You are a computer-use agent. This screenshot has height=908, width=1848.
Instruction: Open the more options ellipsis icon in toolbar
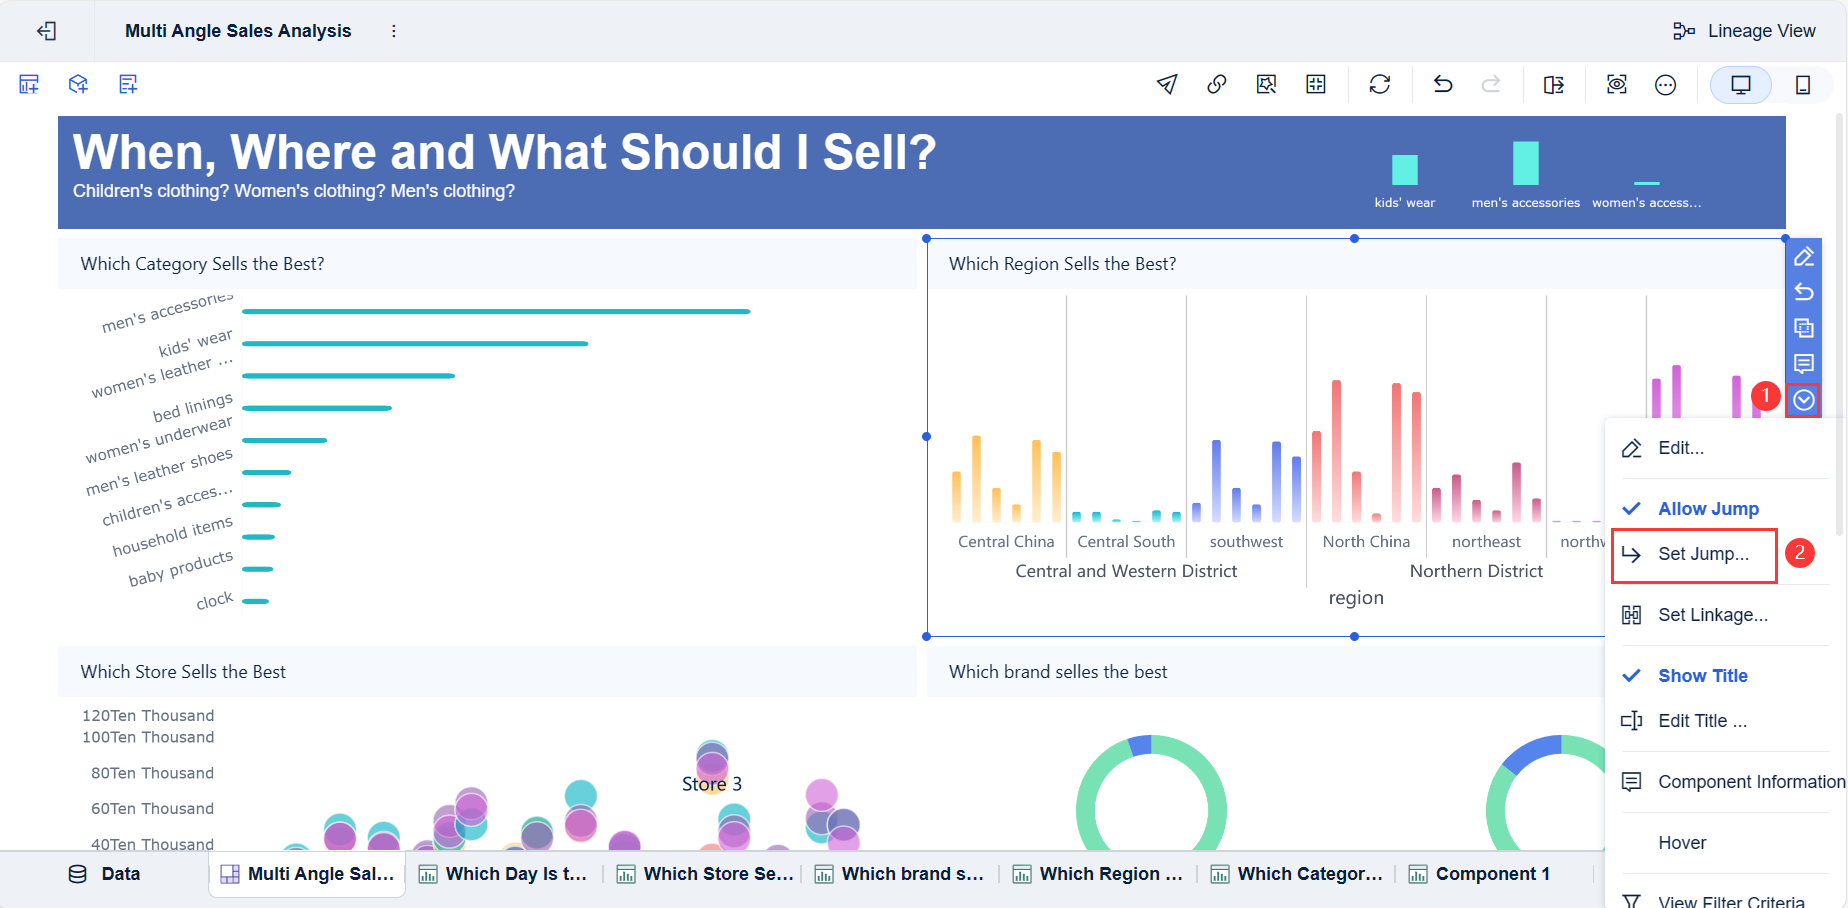(1666, 84)
